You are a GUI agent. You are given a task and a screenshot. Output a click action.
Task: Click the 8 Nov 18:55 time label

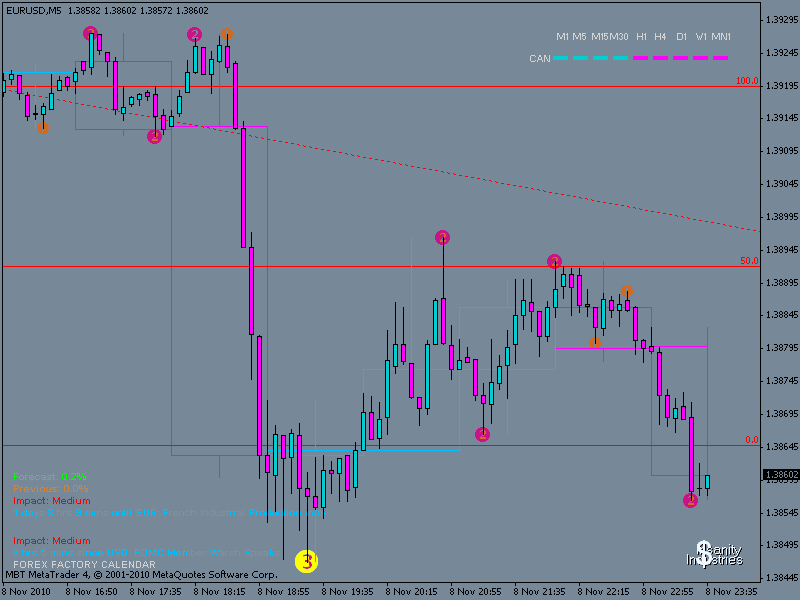(283, 592)
